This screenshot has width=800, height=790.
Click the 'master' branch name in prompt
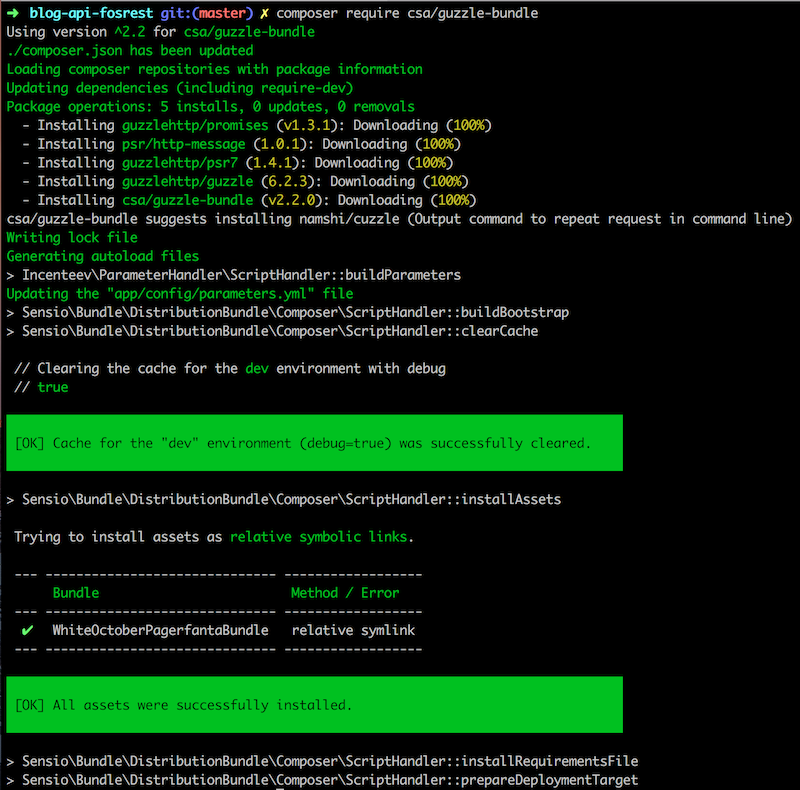[222, 13]
